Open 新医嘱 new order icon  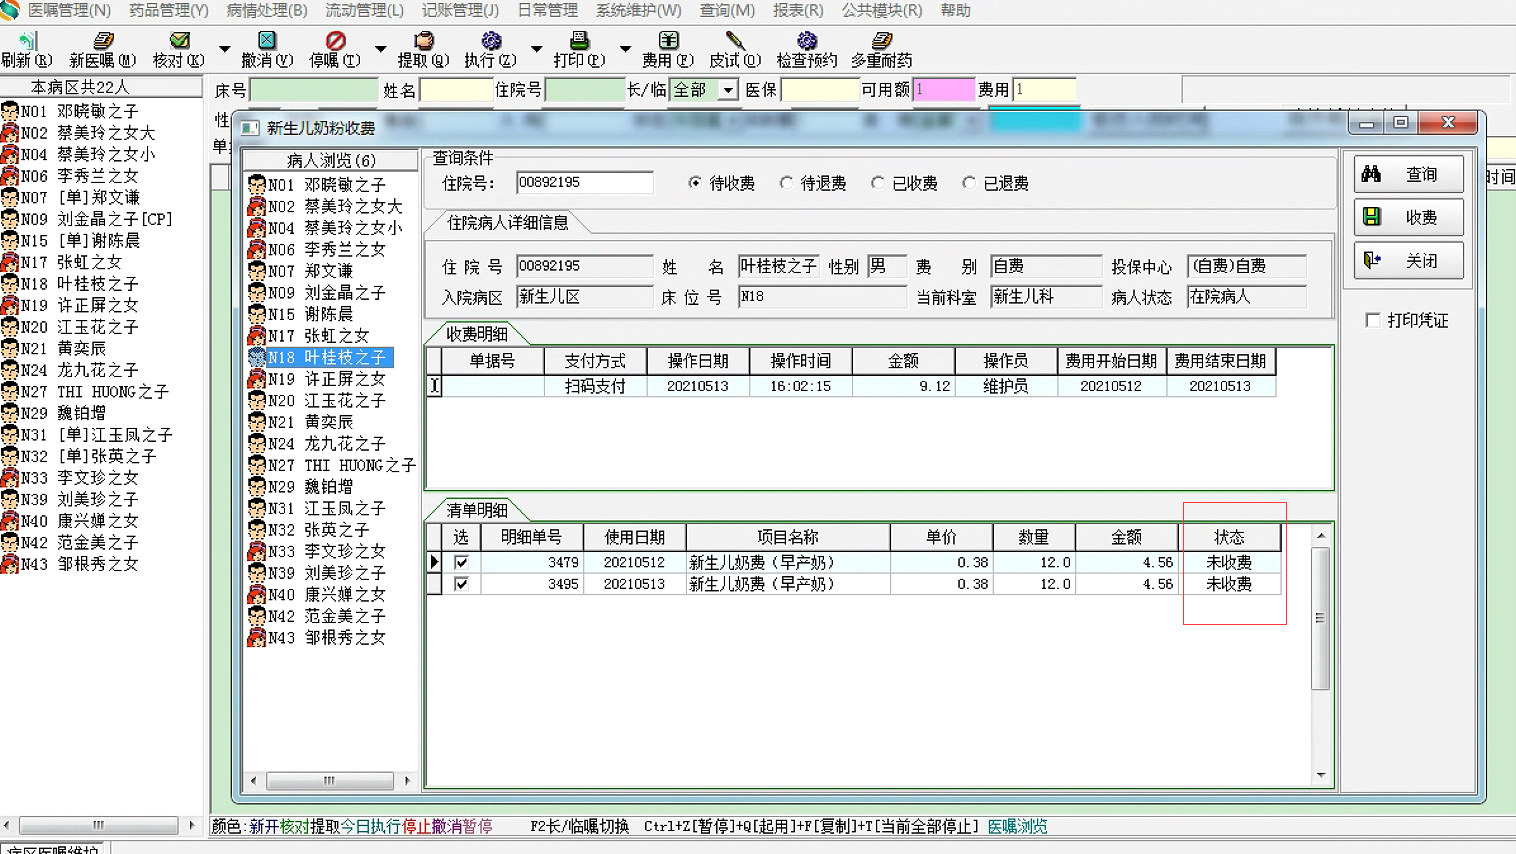click(102, 41)
